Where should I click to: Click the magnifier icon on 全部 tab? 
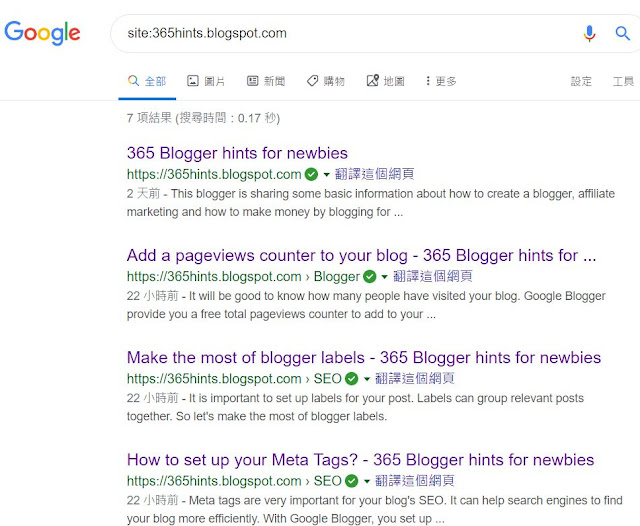[x=133, y=80]
